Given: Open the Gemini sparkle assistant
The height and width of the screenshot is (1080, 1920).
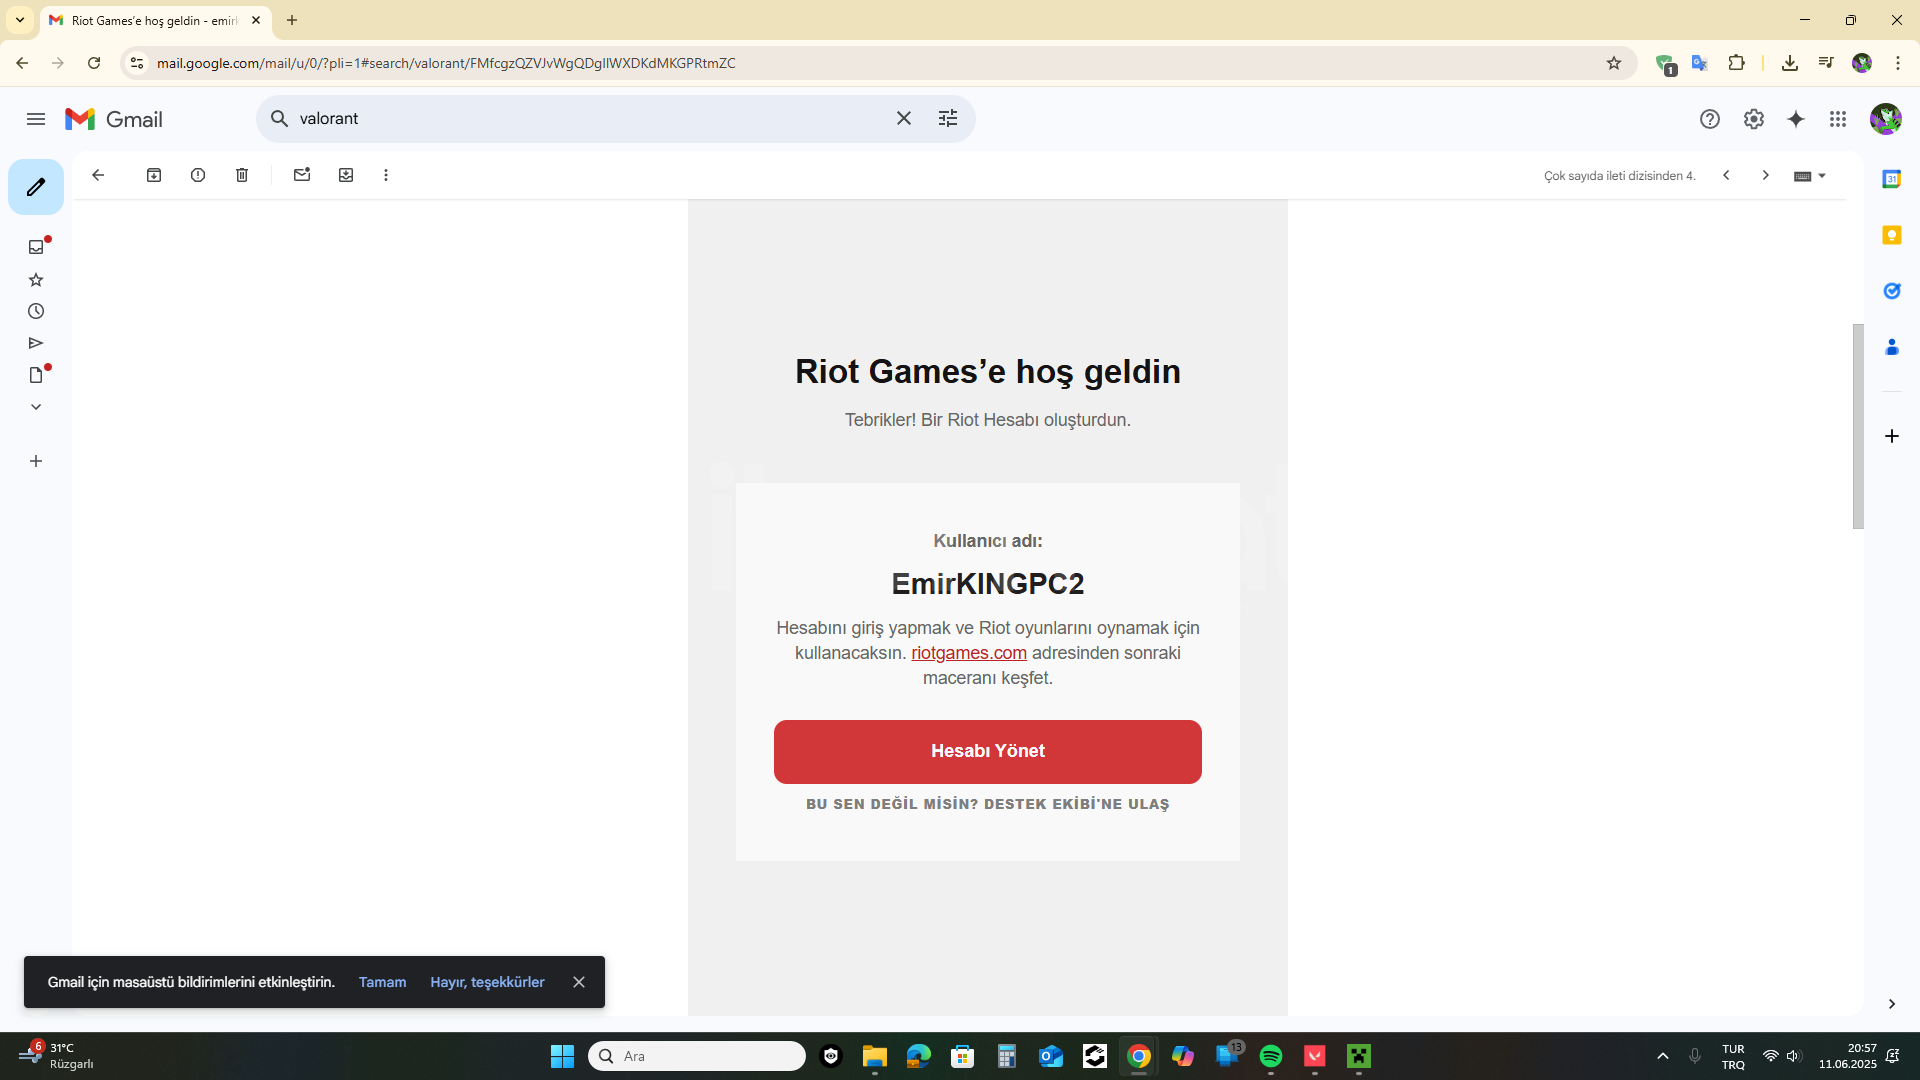Looking at the screenshot, I should click(x=1796, y=119).
